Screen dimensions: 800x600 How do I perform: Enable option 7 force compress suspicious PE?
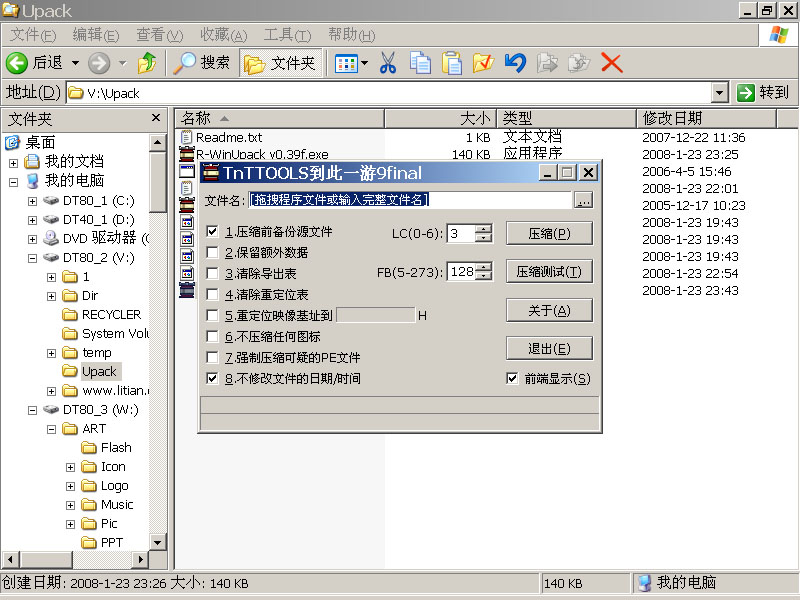point(212,357)
